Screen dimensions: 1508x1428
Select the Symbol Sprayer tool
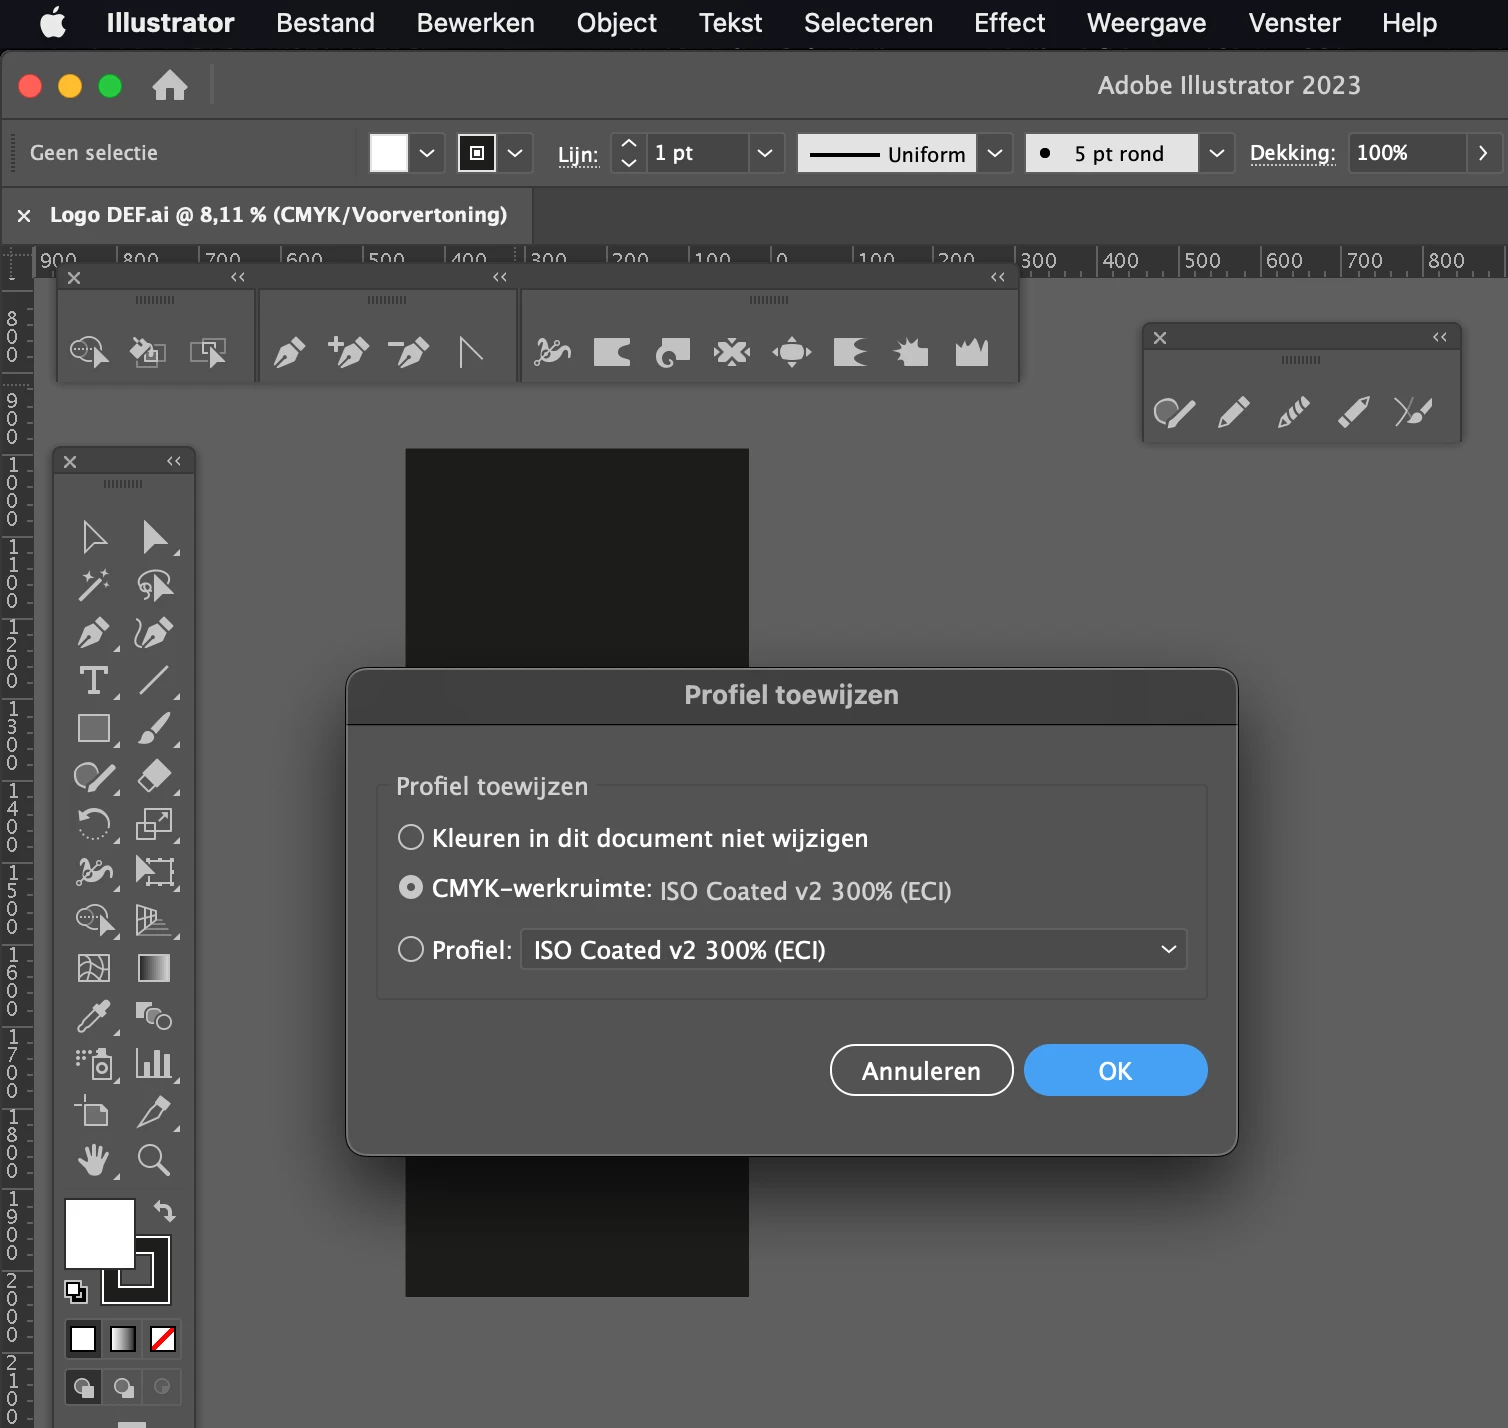click(94, 1064)
